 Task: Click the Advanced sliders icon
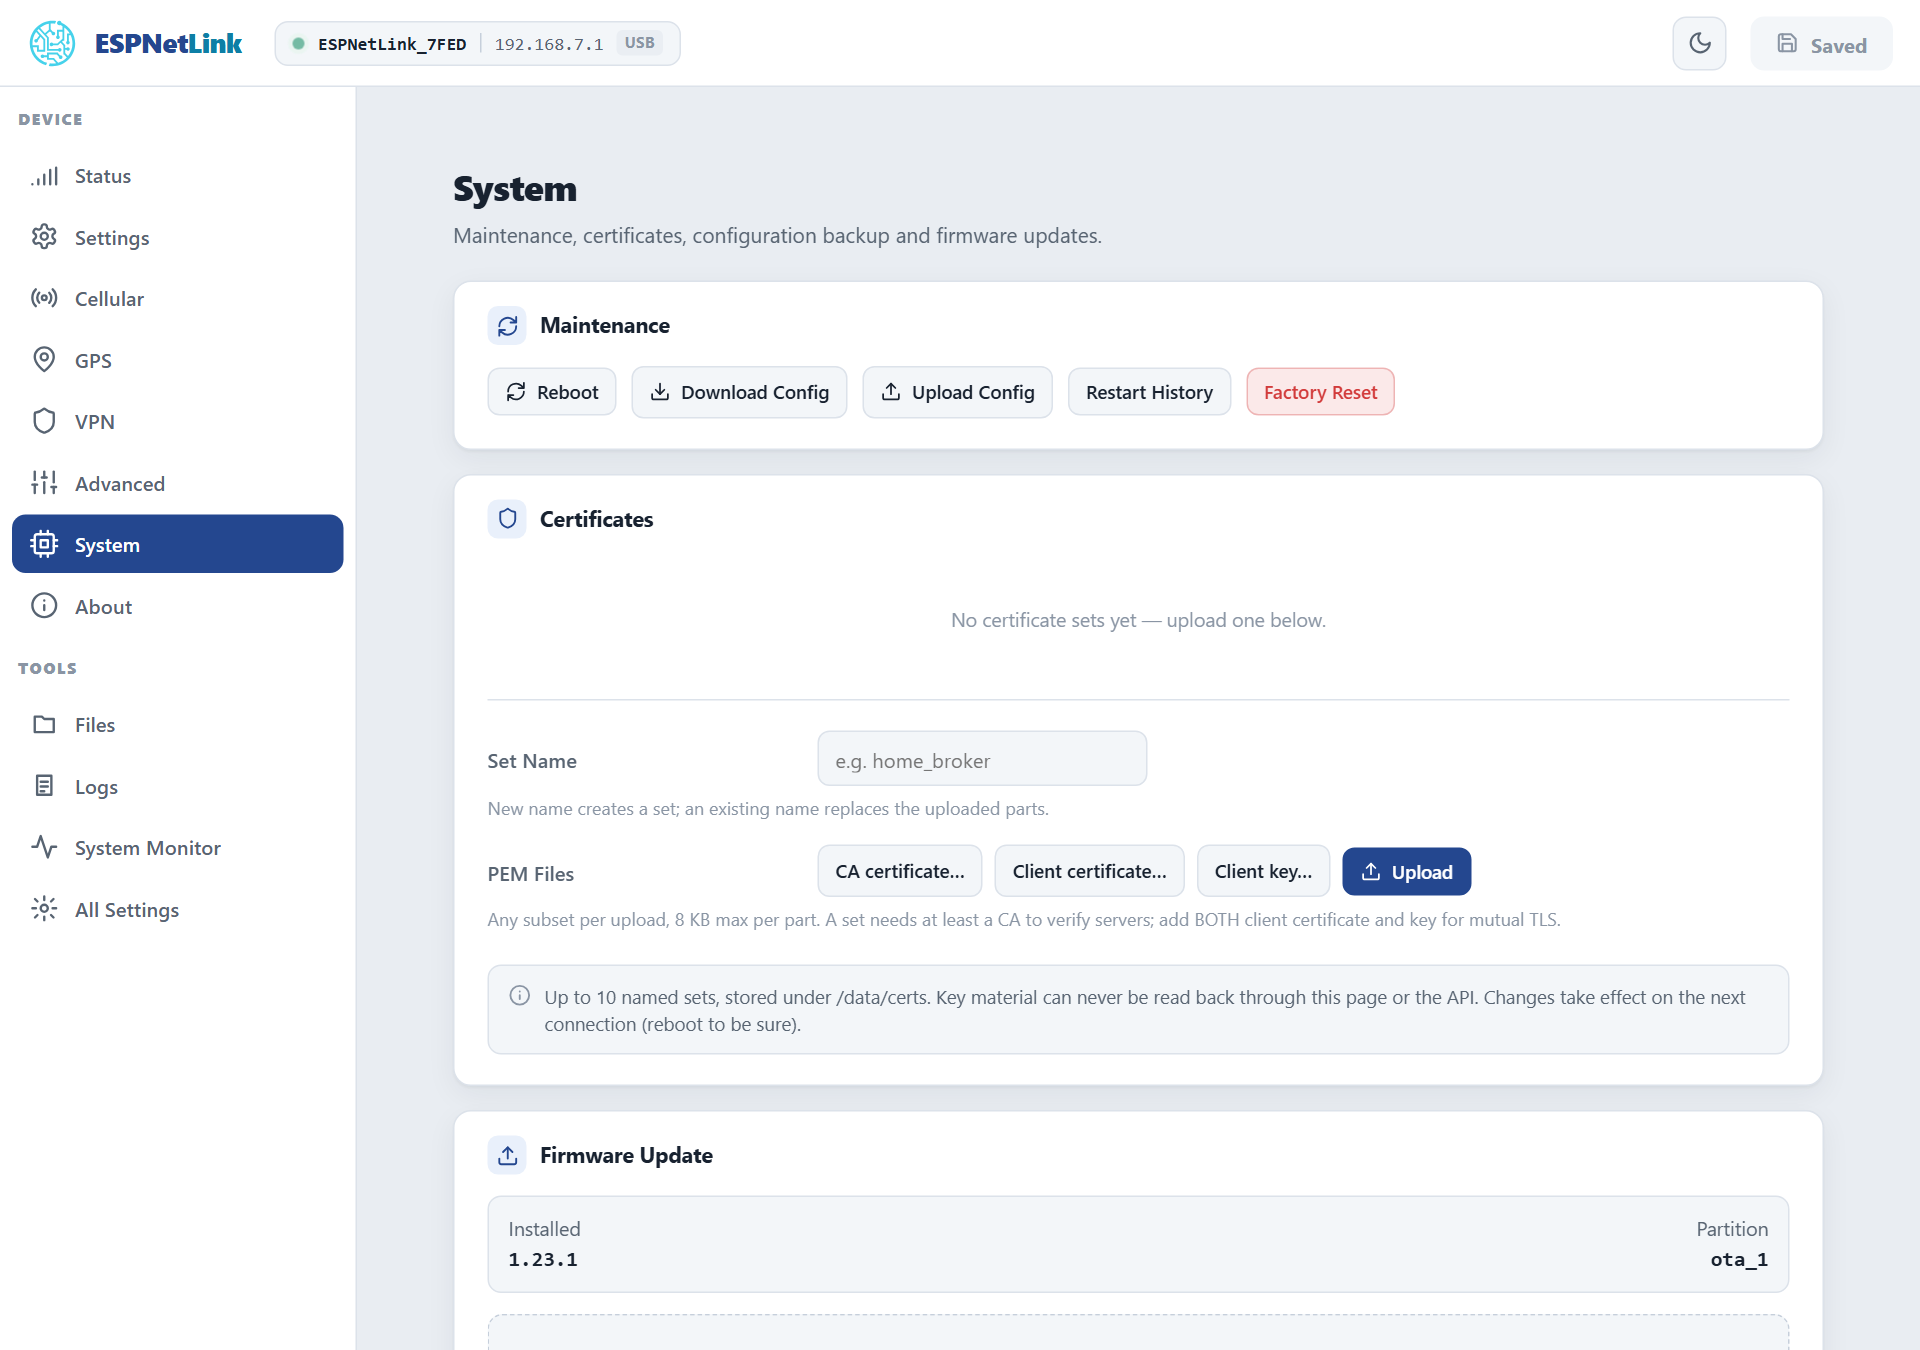point(44,483)
